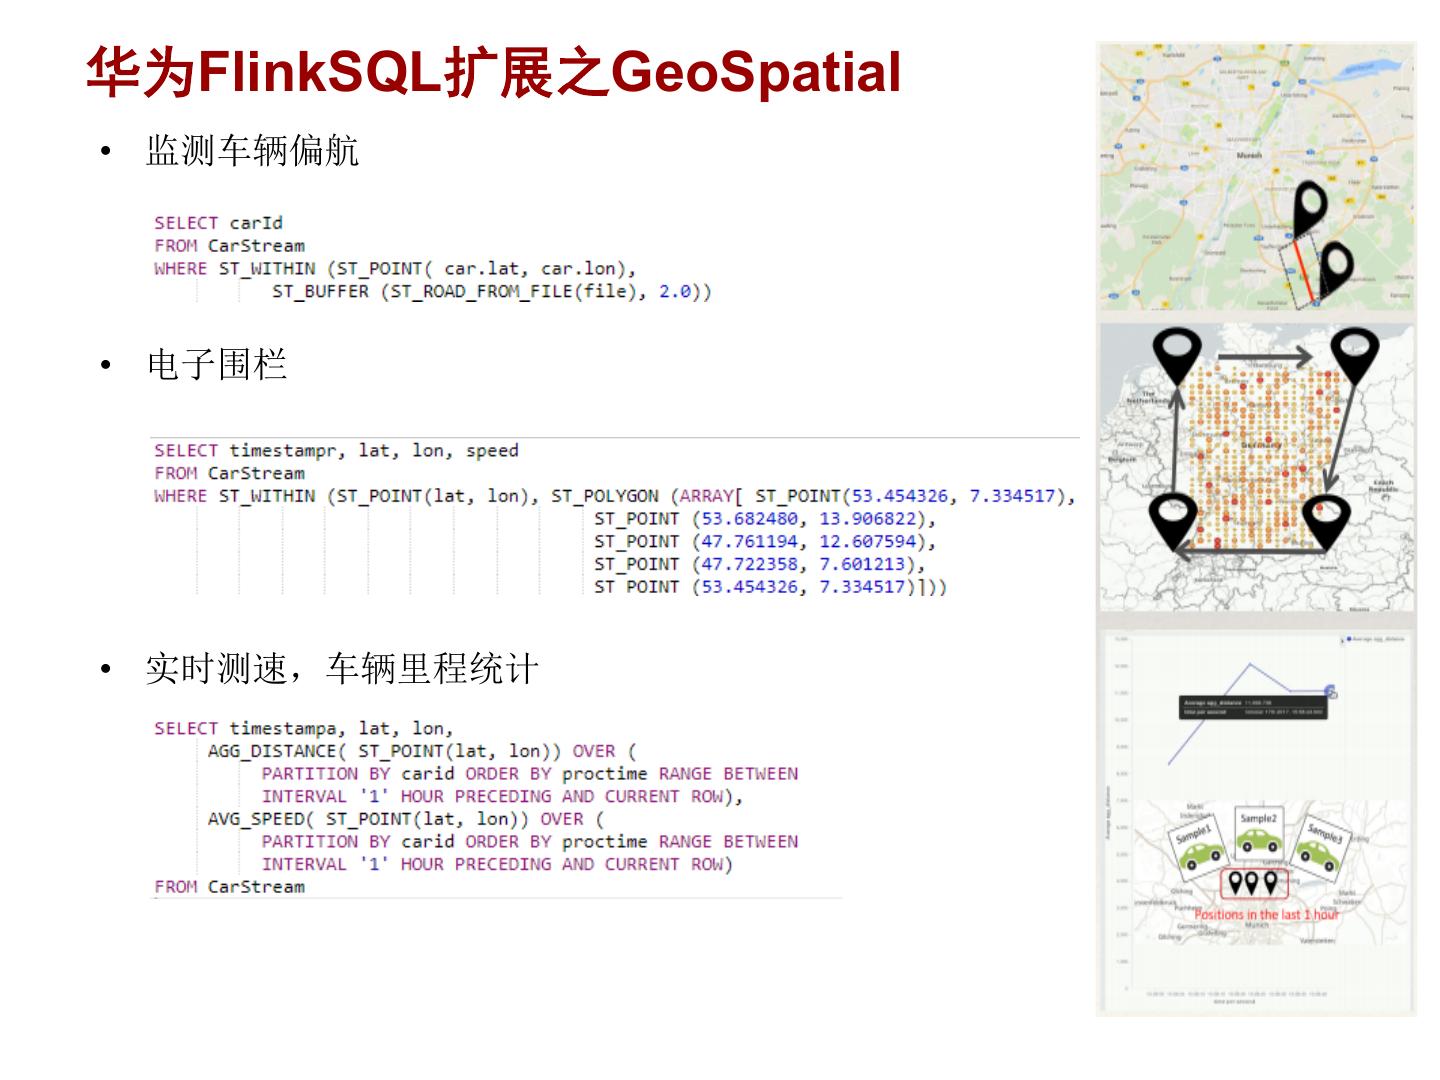This screenshot has width=1440, height=1080.
Task: Click the slide title "华为FlinkSQL扩展之GeoSpatial"
Action: [494, 73]
